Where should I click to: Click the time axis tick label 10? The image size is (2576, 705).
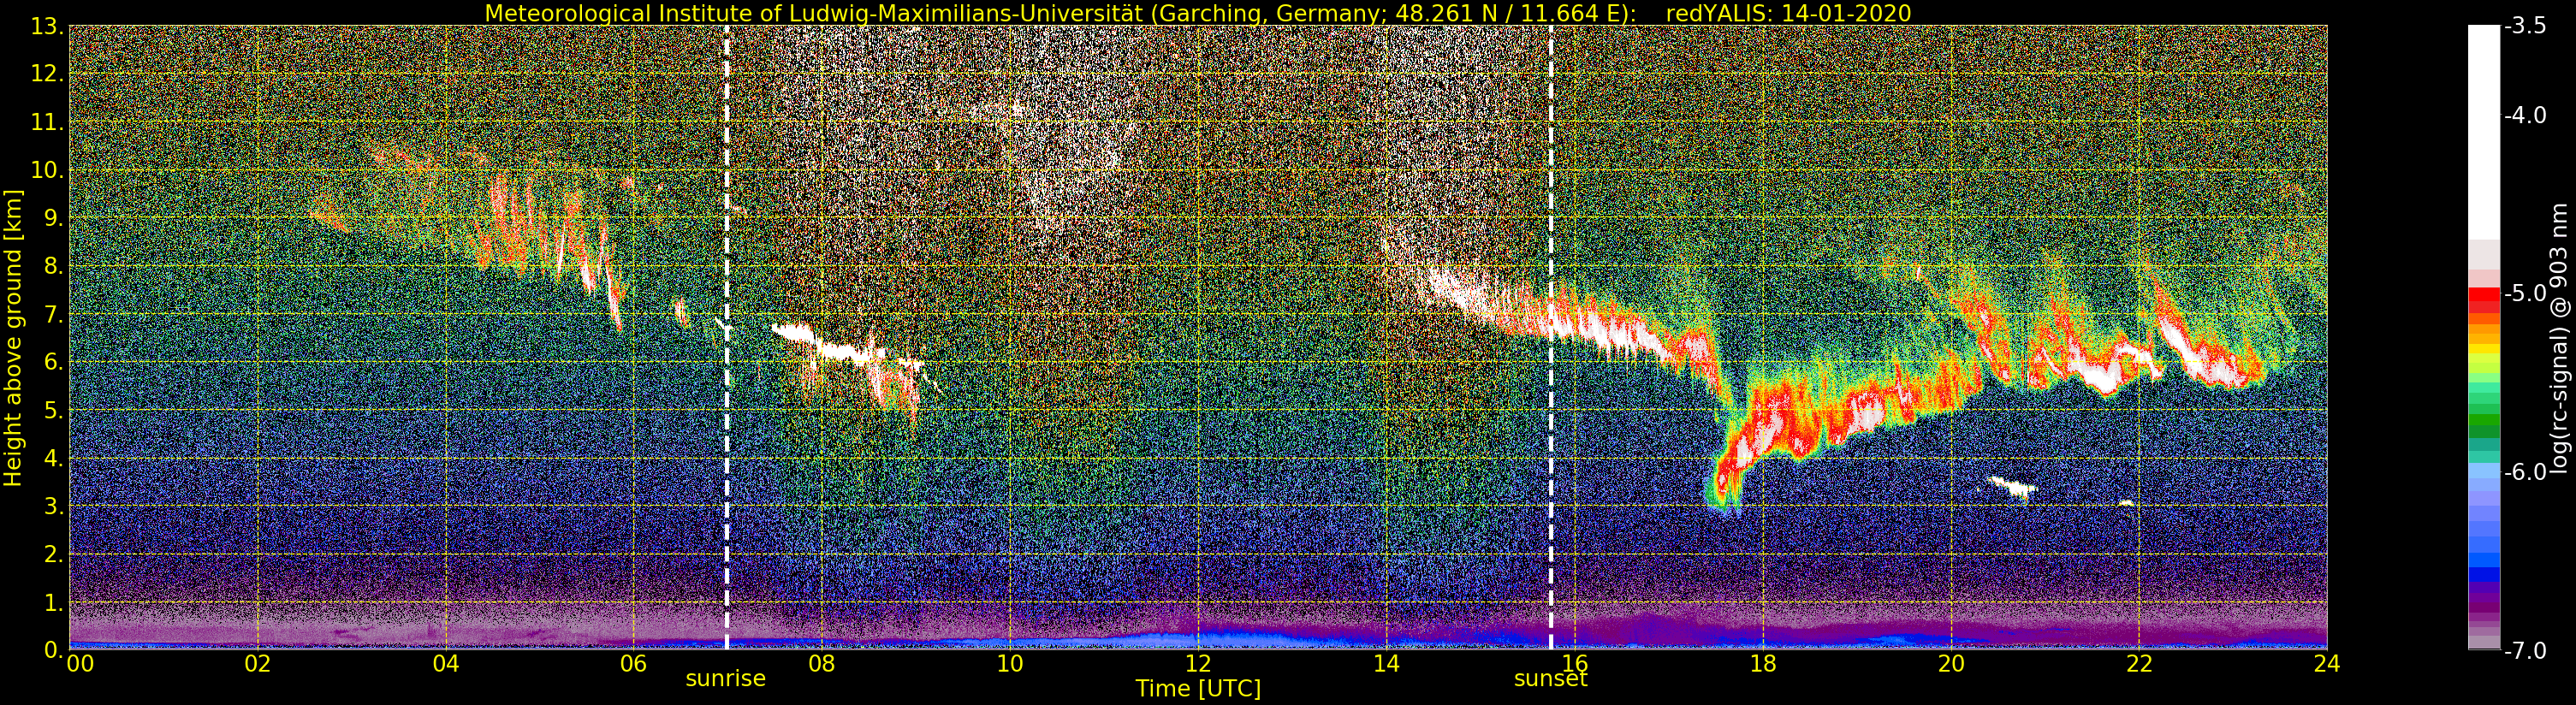(1010, 664)
